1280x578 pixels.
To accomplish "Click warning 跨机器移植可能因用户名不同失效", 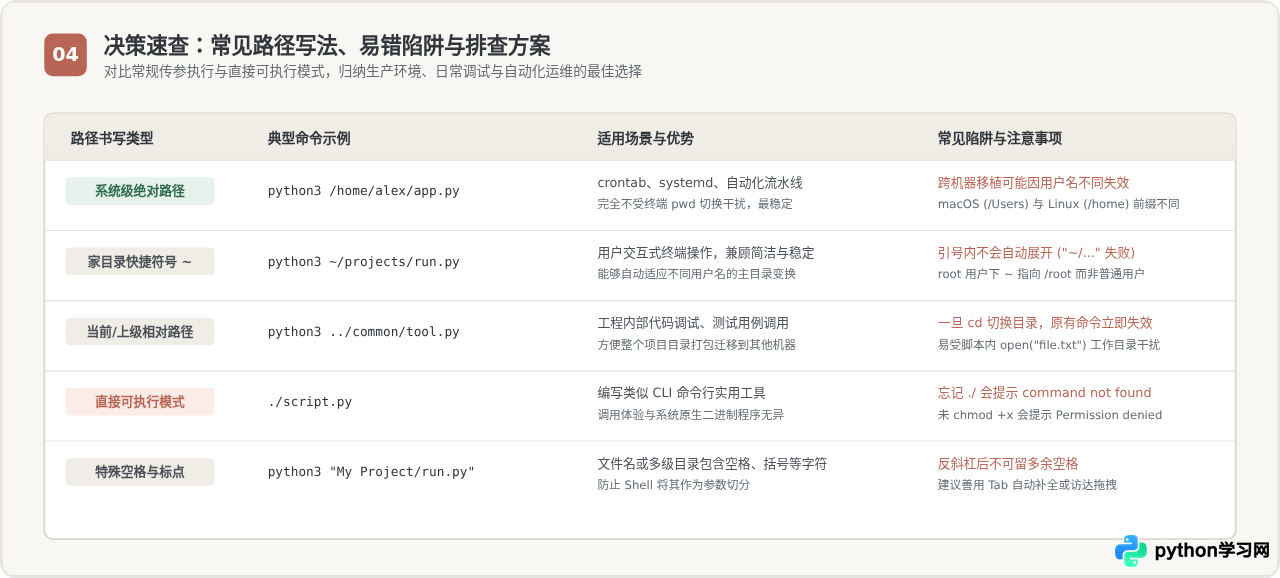I will (x=1034, y=183).
